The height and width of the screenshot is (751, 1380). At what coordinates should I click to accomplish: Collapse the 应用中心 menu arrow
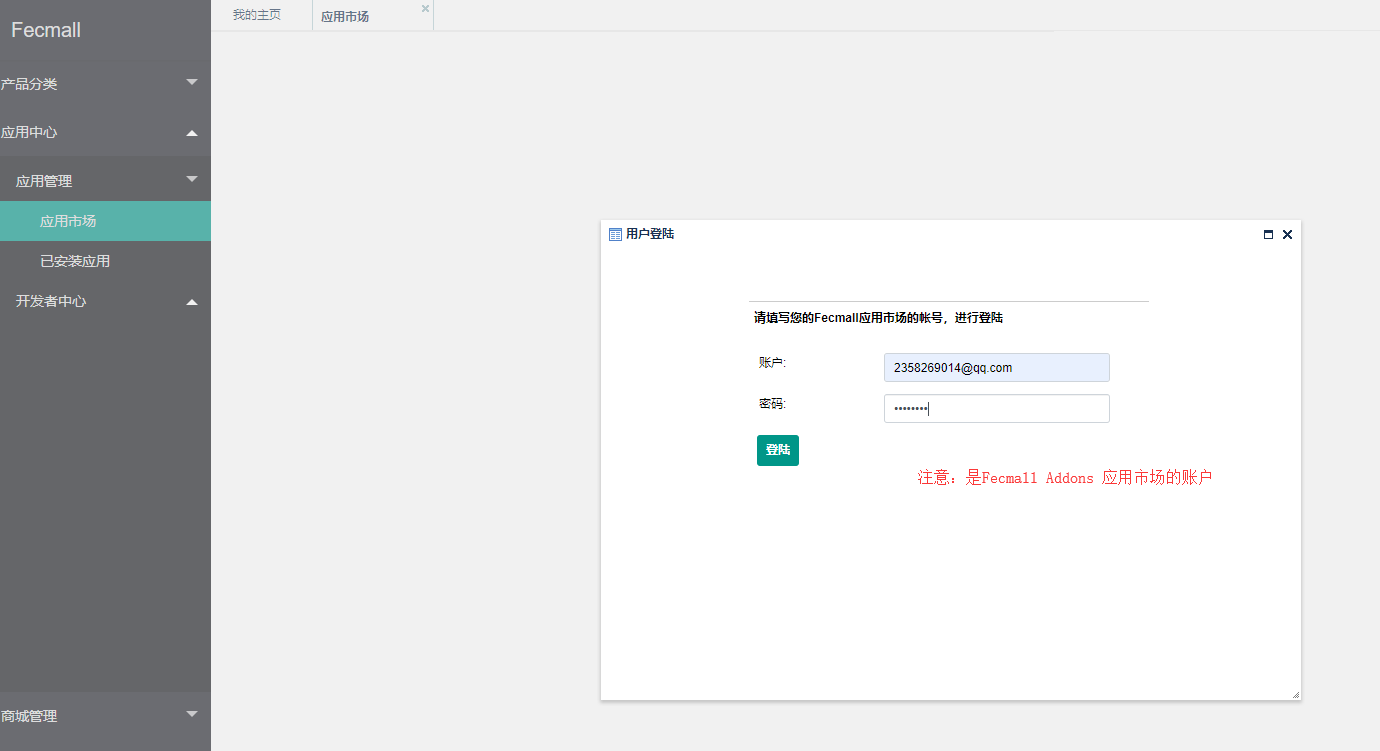(192, 132)
